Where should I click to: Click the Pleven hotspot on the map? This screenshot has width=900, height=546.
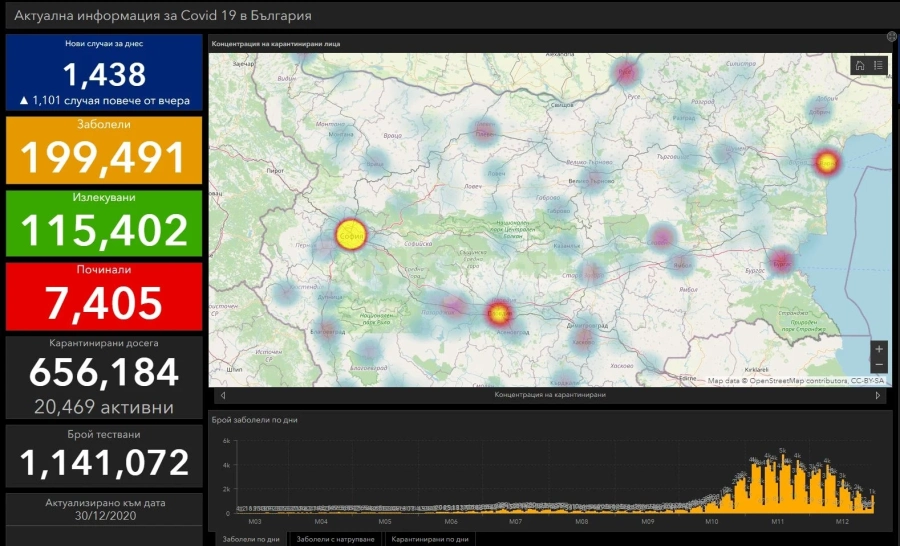click(484, 131)
